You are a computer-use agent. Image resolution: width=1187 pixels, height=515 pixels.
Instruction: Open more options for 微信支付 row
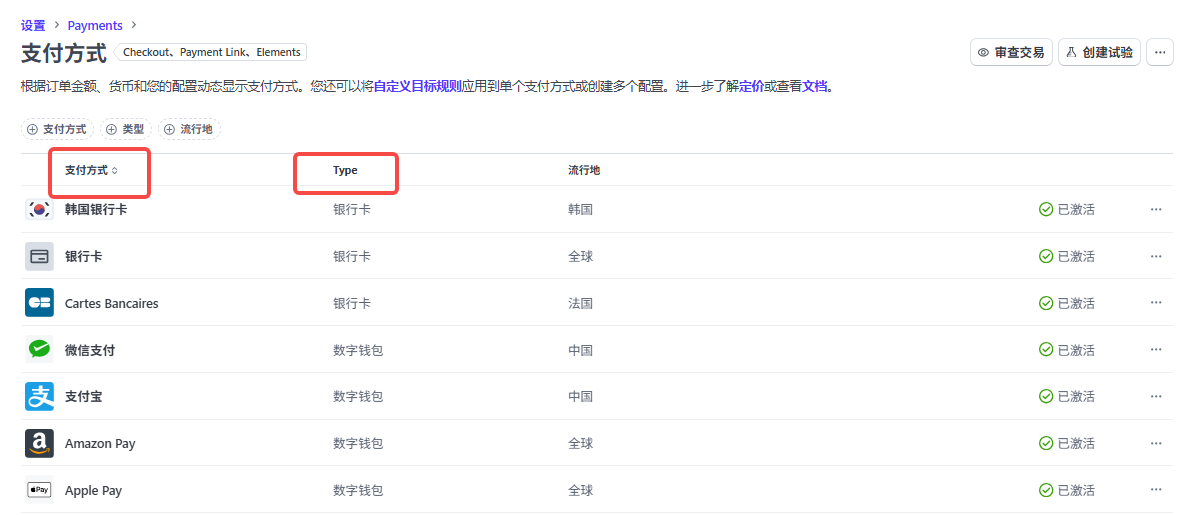[x=1156, y=350]
